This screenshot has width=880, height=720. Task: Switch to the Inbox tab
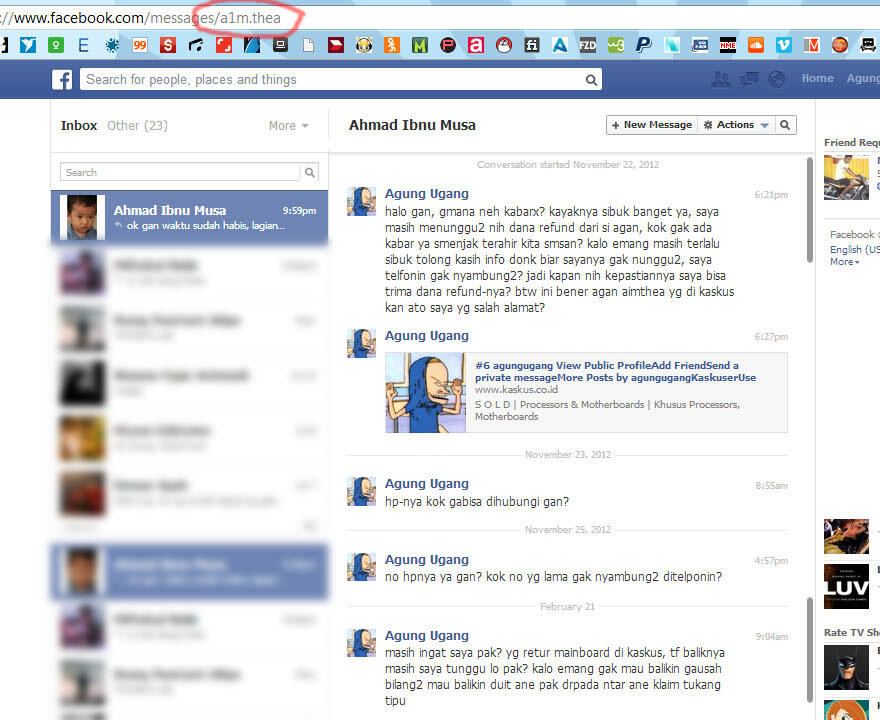79,126
